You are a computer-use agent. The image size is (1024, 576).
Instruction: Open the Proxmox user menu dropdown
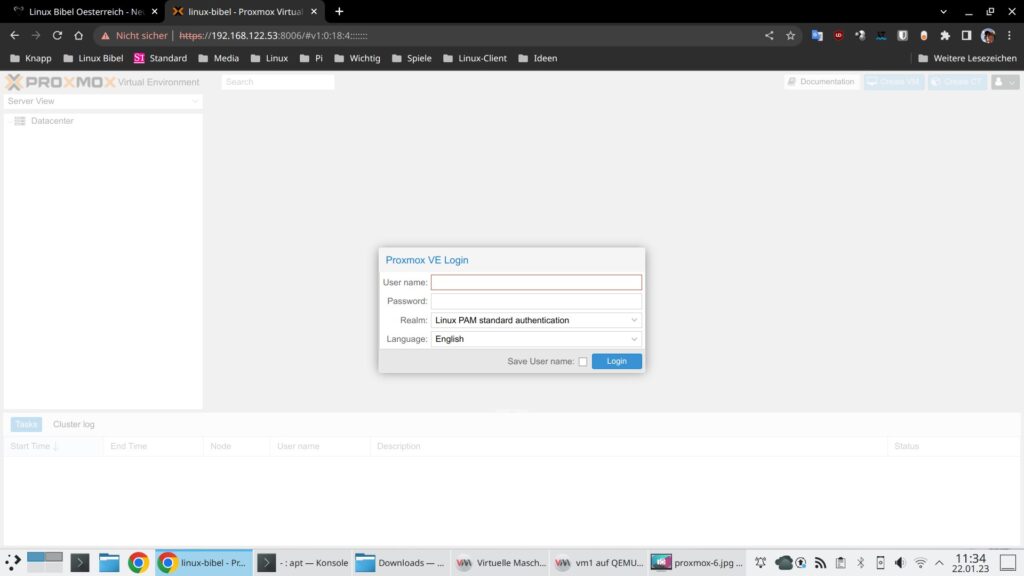(x=1005, y=82)
